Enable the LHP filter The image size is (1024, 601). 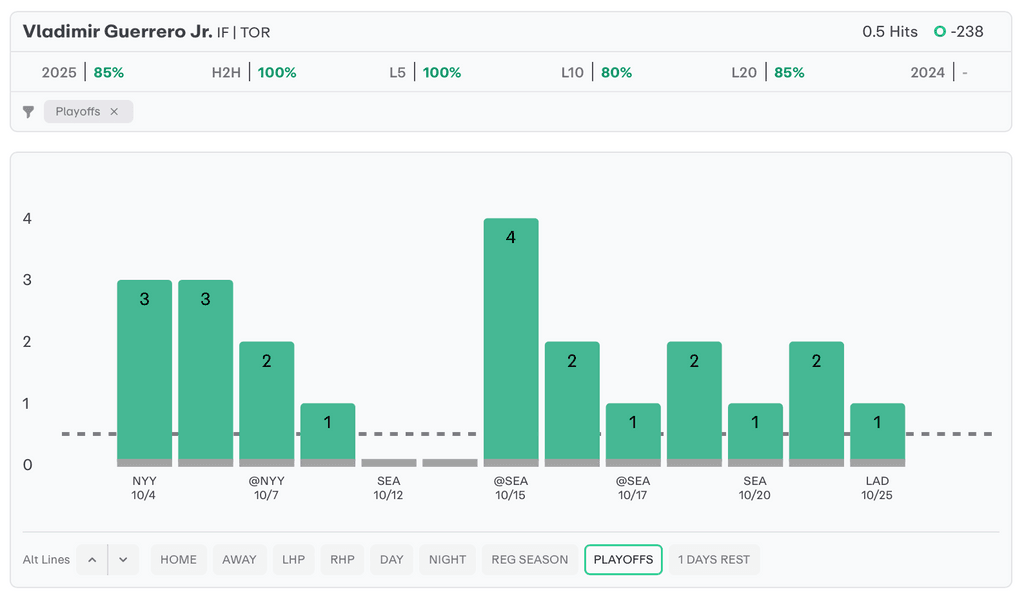pyautogui.click(x=293, y=560)
